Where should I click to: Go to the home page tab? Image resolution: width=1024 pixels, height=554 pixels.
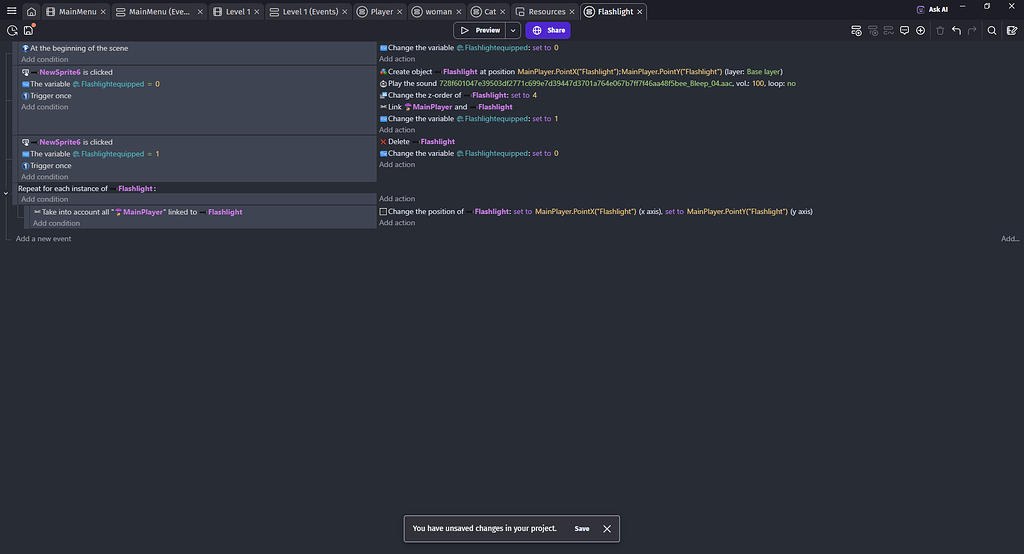(x=31, y=11)
